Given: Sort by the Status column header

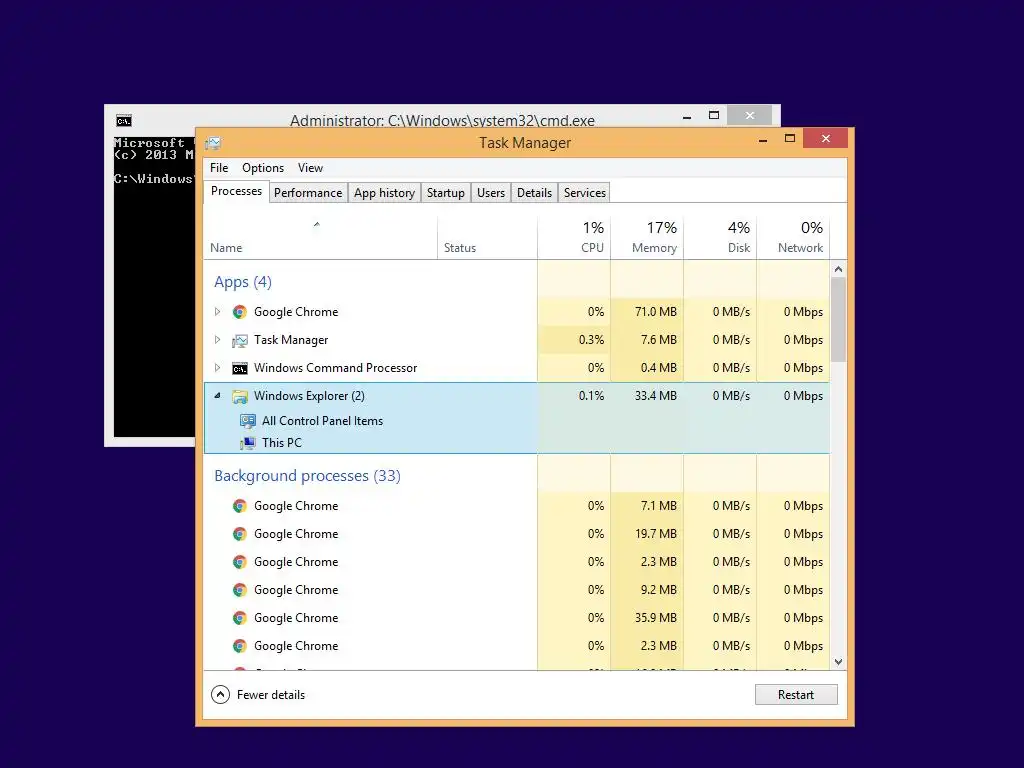Looking at the screenshot, I should (x=487, y=238).
